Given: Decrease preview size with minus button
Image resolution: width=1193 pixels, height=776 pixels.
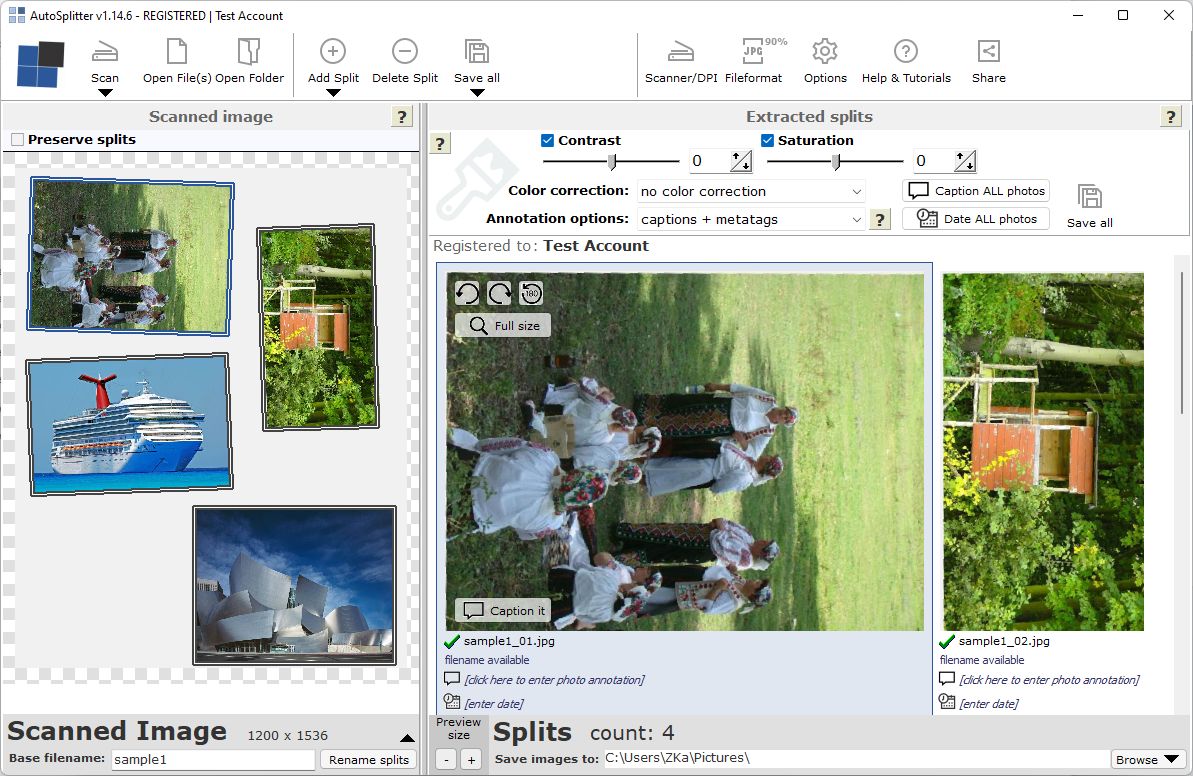Looking at the screenshot, I should pos(447,759).
